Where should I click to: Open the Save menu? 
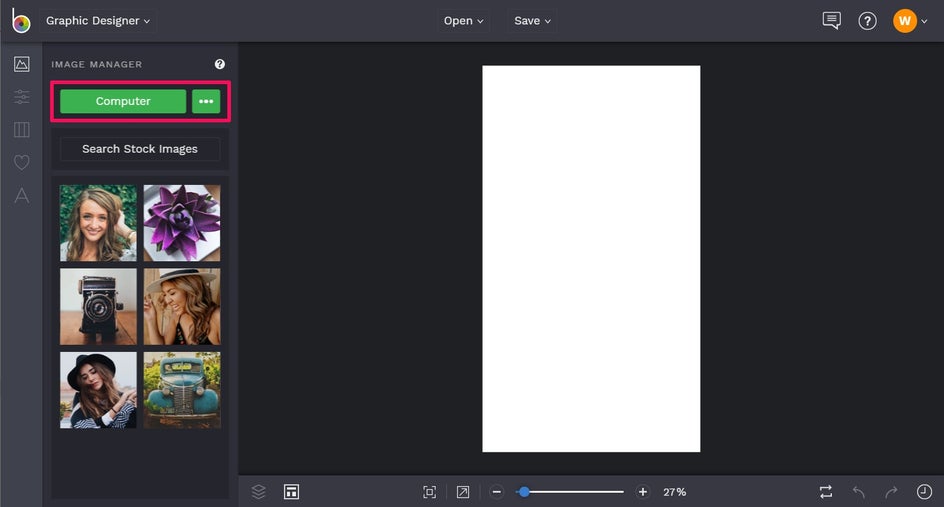point(532,20)
